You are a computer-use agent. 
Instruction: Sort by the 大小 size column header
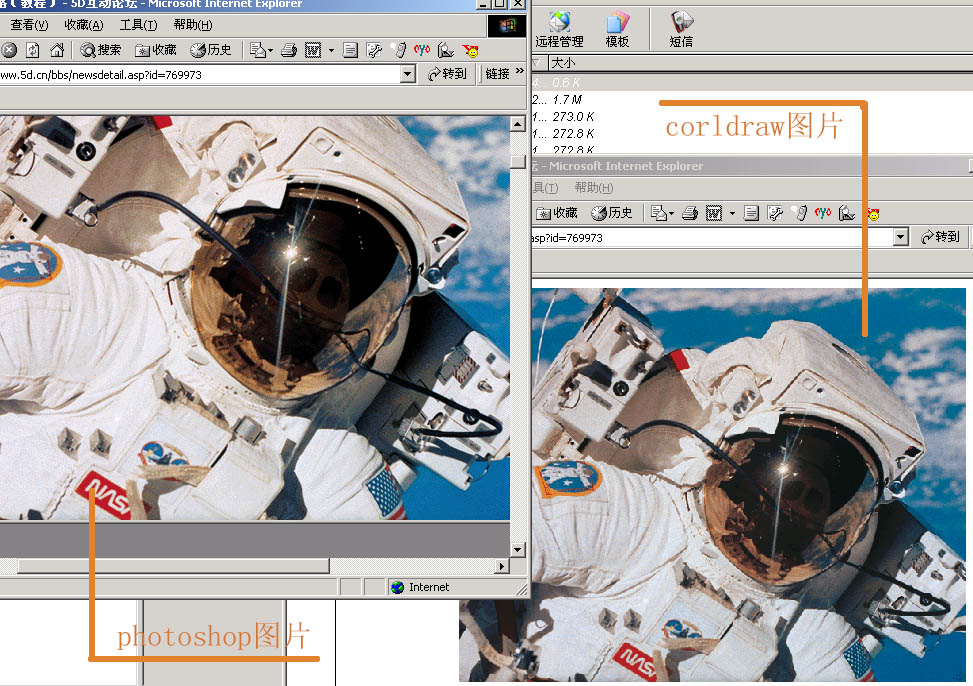click(x=563, y=63)
